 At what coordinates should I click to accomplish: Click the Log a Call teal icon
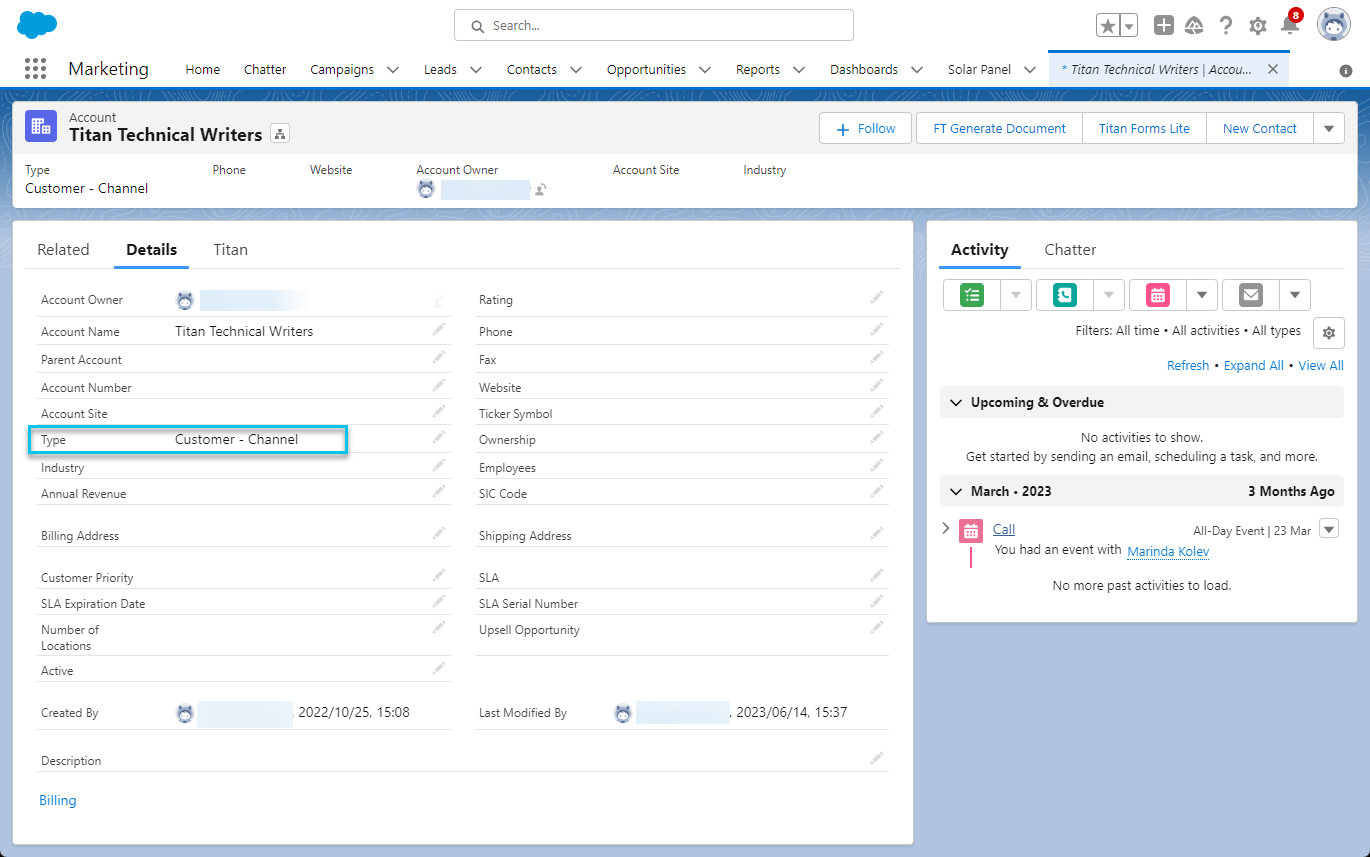(x=1065, y=295)
